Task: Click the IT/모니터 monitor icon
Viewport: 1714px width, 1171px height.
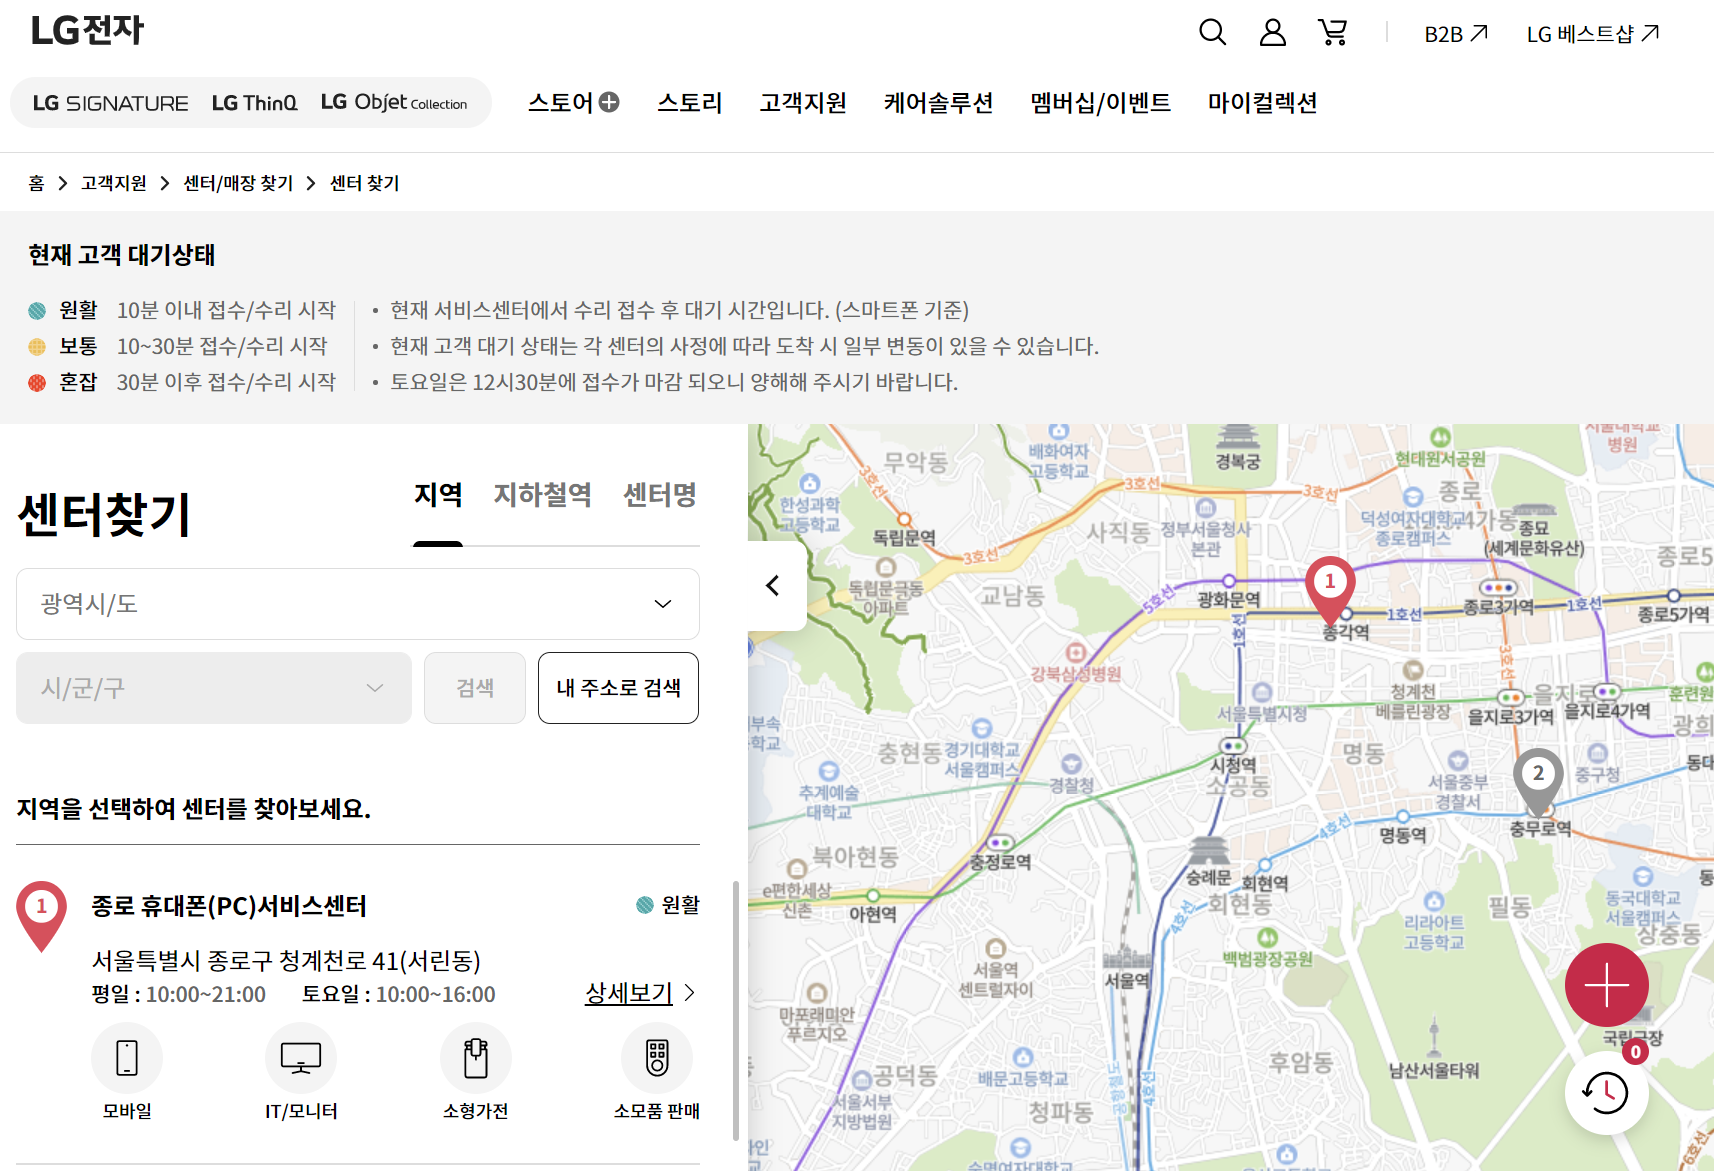Action: (301, 1058)
